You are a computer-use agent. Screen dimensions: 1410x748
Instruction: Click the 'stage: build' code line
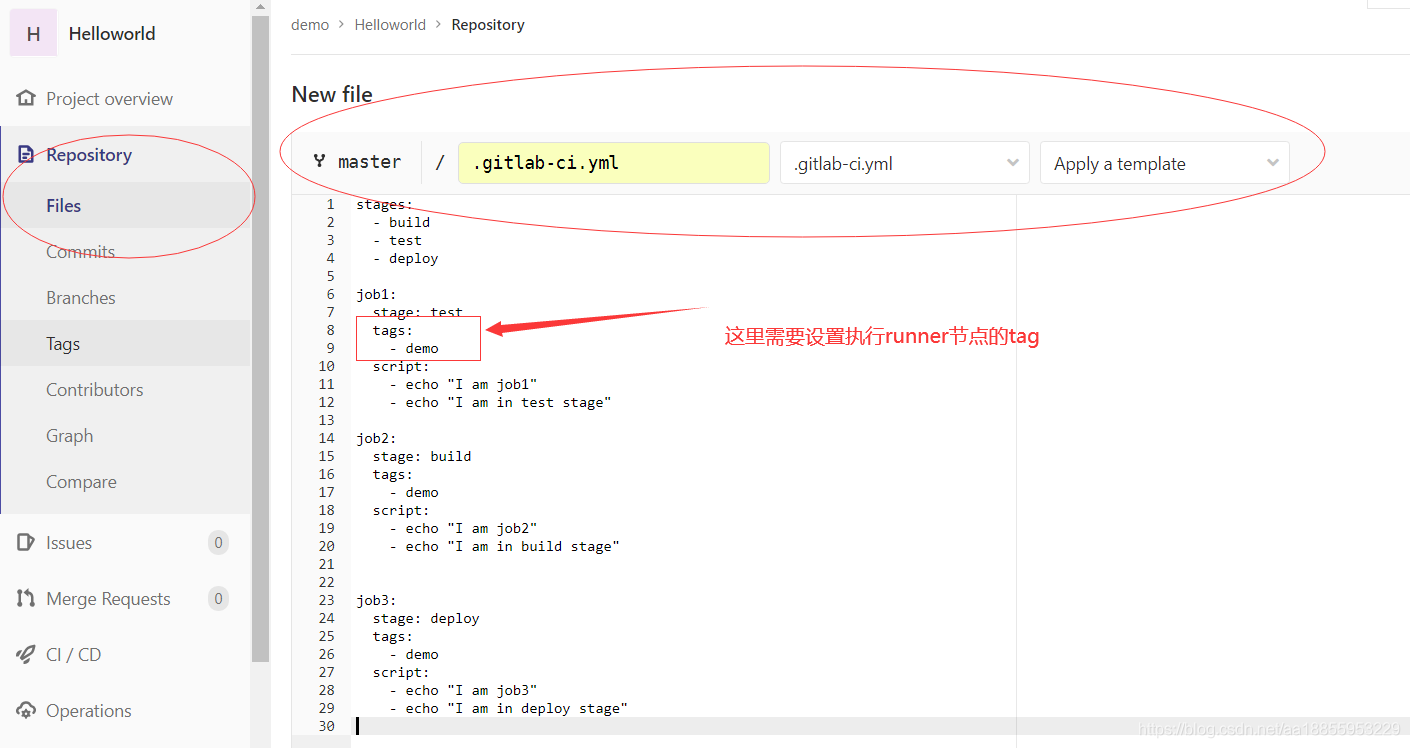421,456
